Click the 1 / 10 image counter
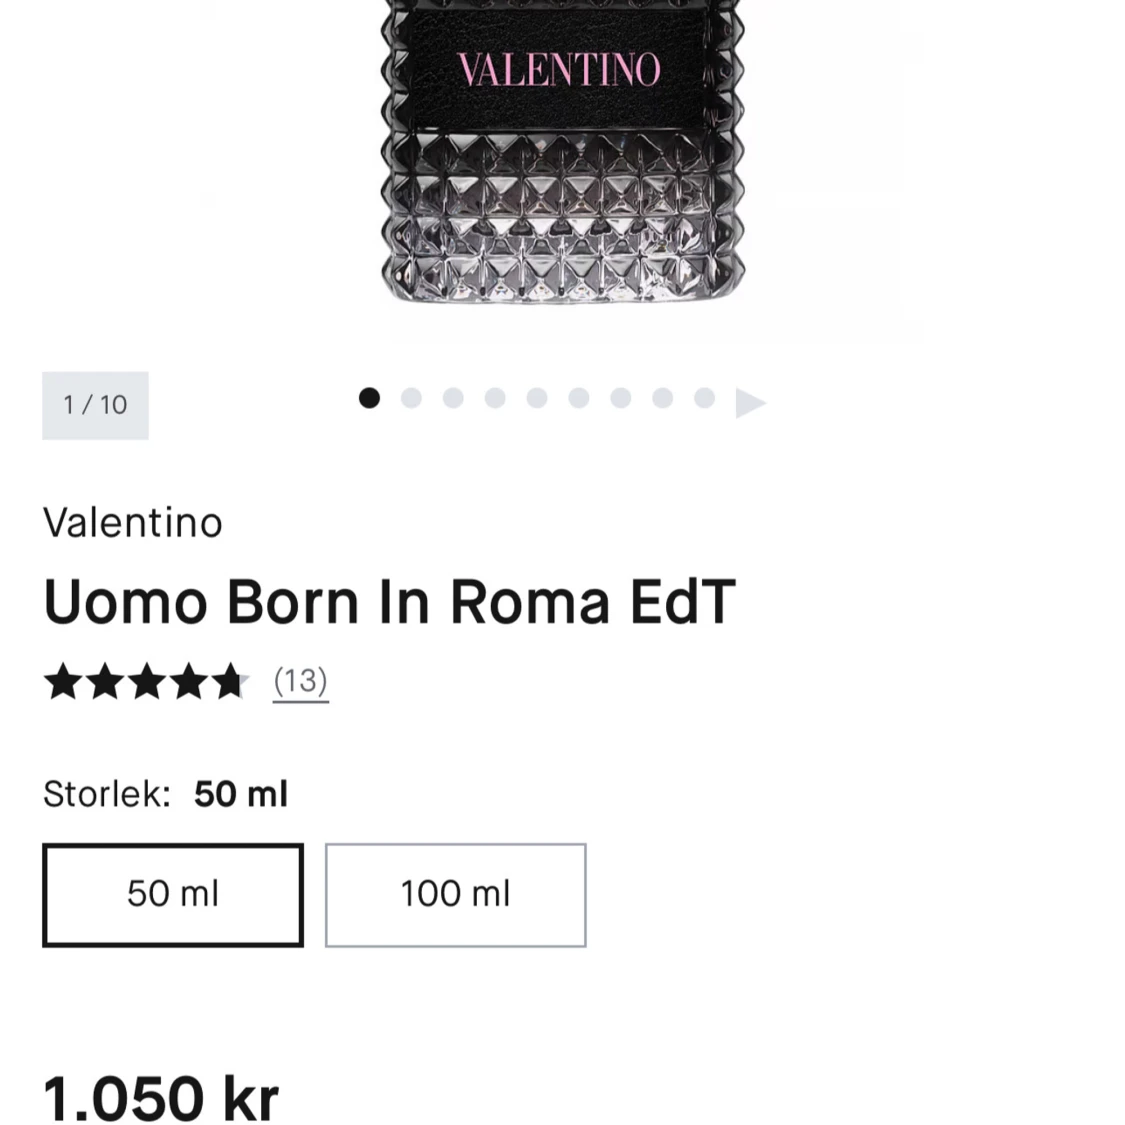 [95, 405]
